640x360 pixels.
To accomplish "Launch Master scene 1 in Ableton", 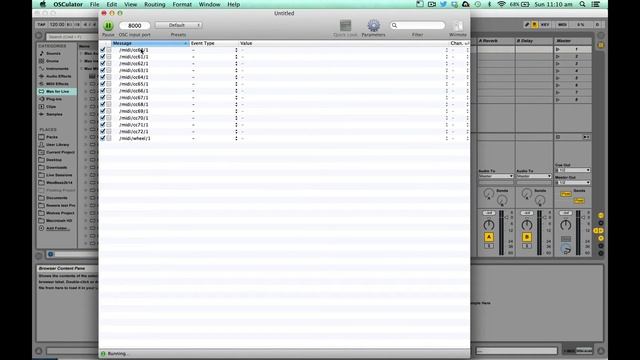I will (x=558, y=49).
